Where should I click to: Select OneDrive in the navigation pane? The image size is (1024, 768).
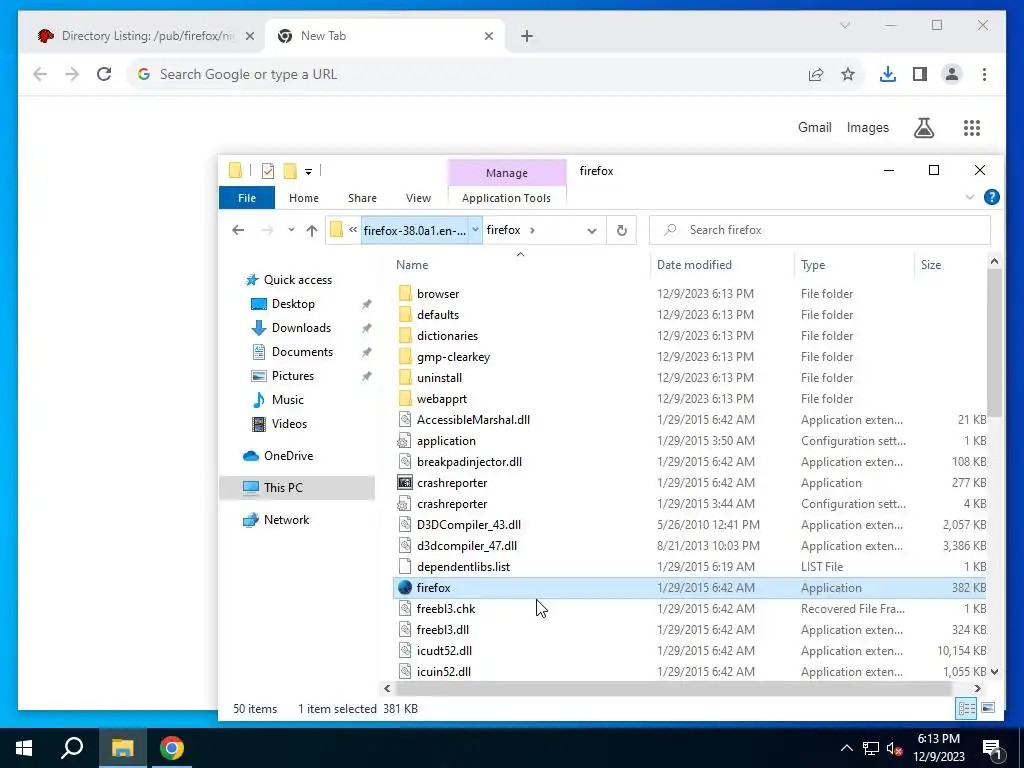tap(288, 456)
